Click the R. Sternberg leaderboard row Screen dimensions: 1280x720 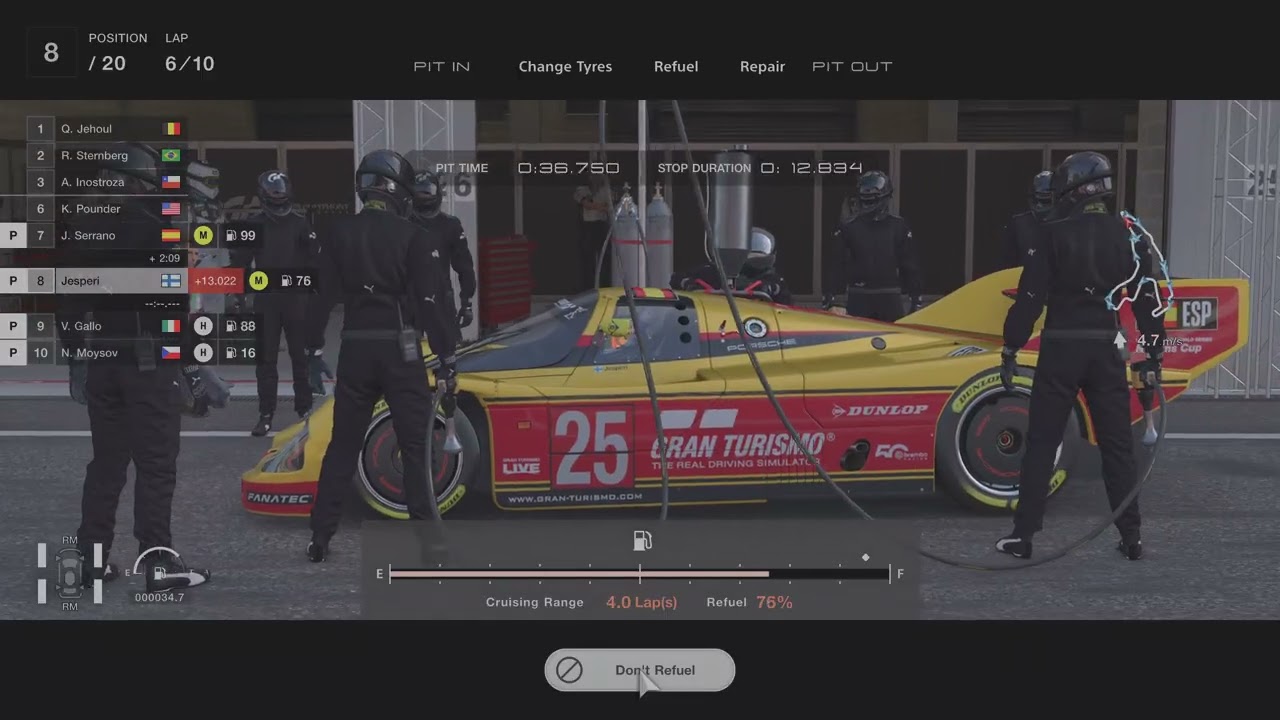tap(108, 156)
